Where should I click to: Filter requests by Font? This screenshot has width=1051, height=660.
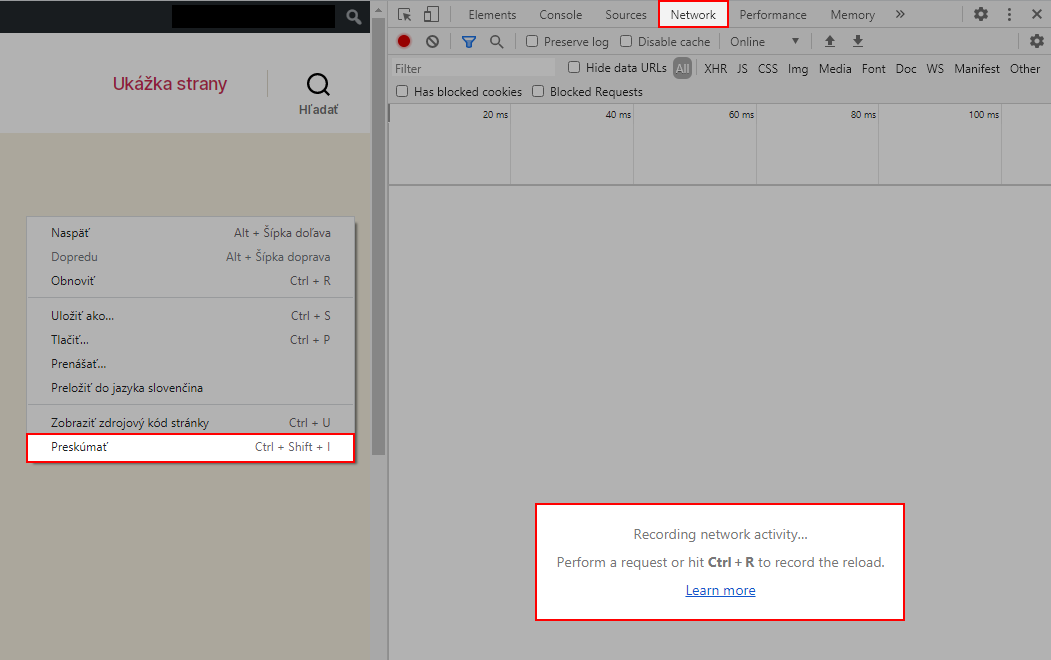873,68
